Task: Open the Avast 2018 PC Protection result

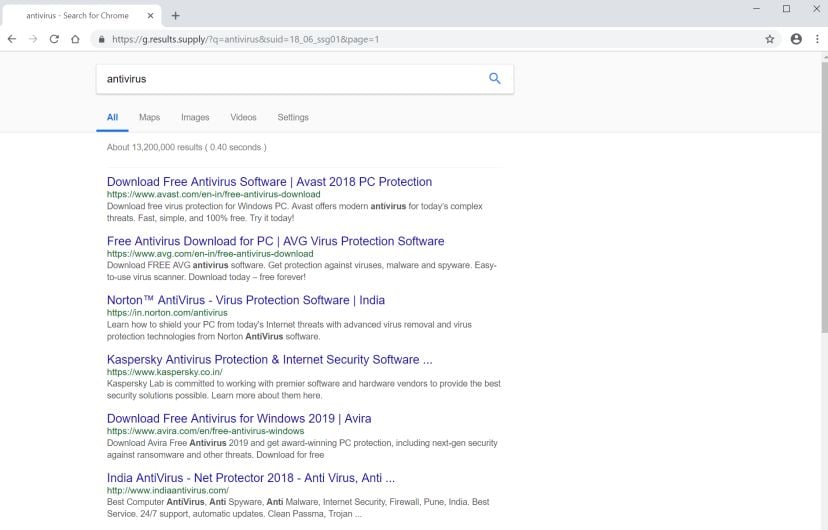Action: tap(269, 182)
